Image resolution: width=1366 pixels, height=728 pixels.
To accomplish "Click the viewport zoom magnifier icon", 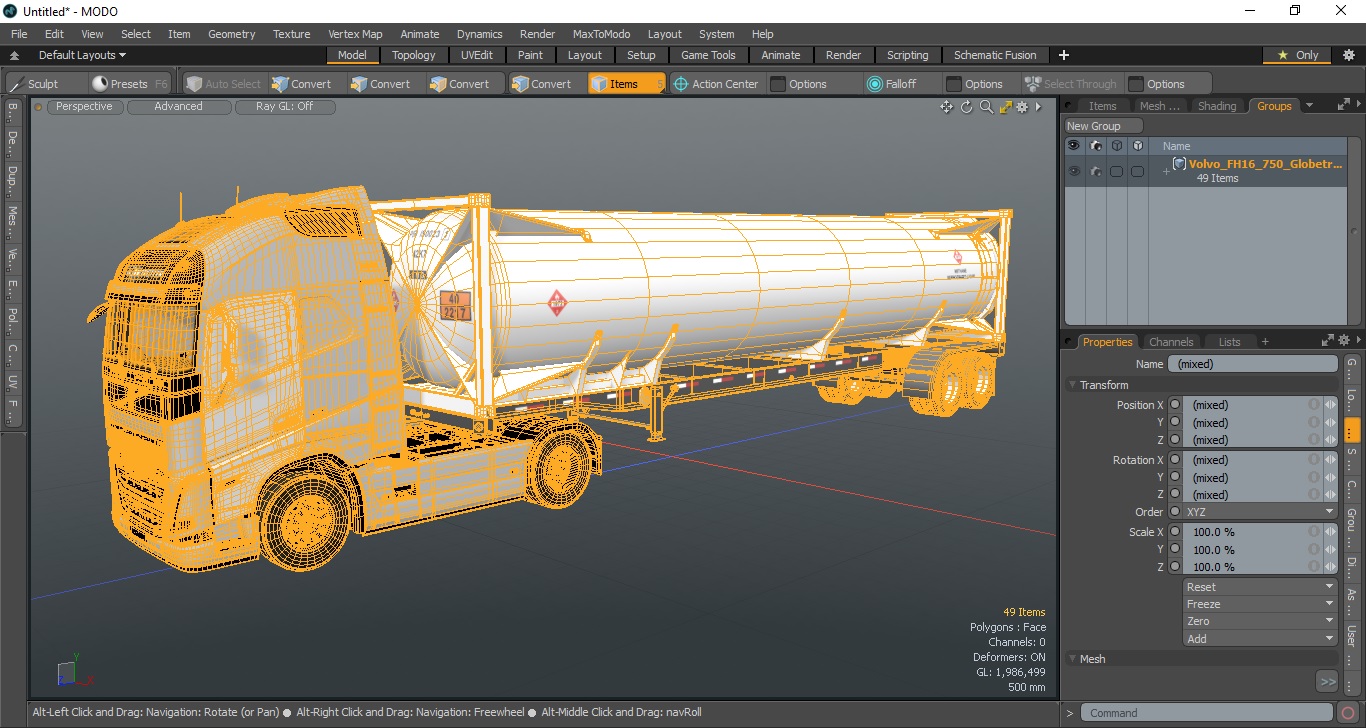I will 986,107.
